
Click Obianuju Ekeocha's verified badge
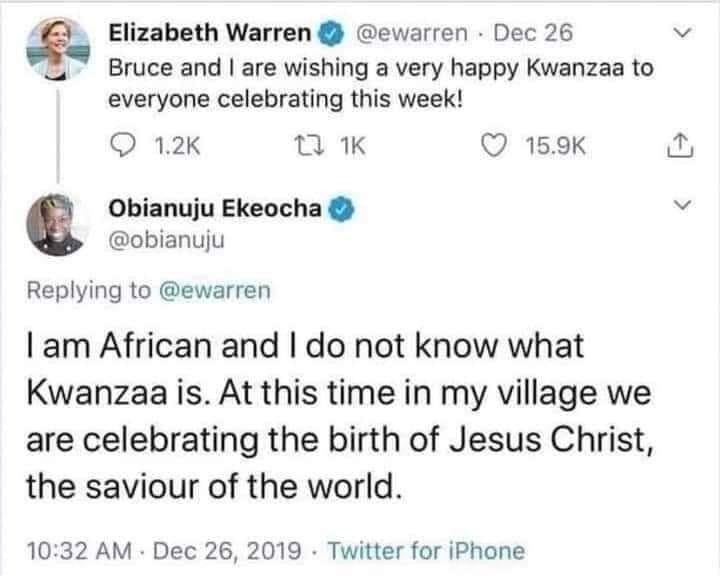click(x=341, y=209)
